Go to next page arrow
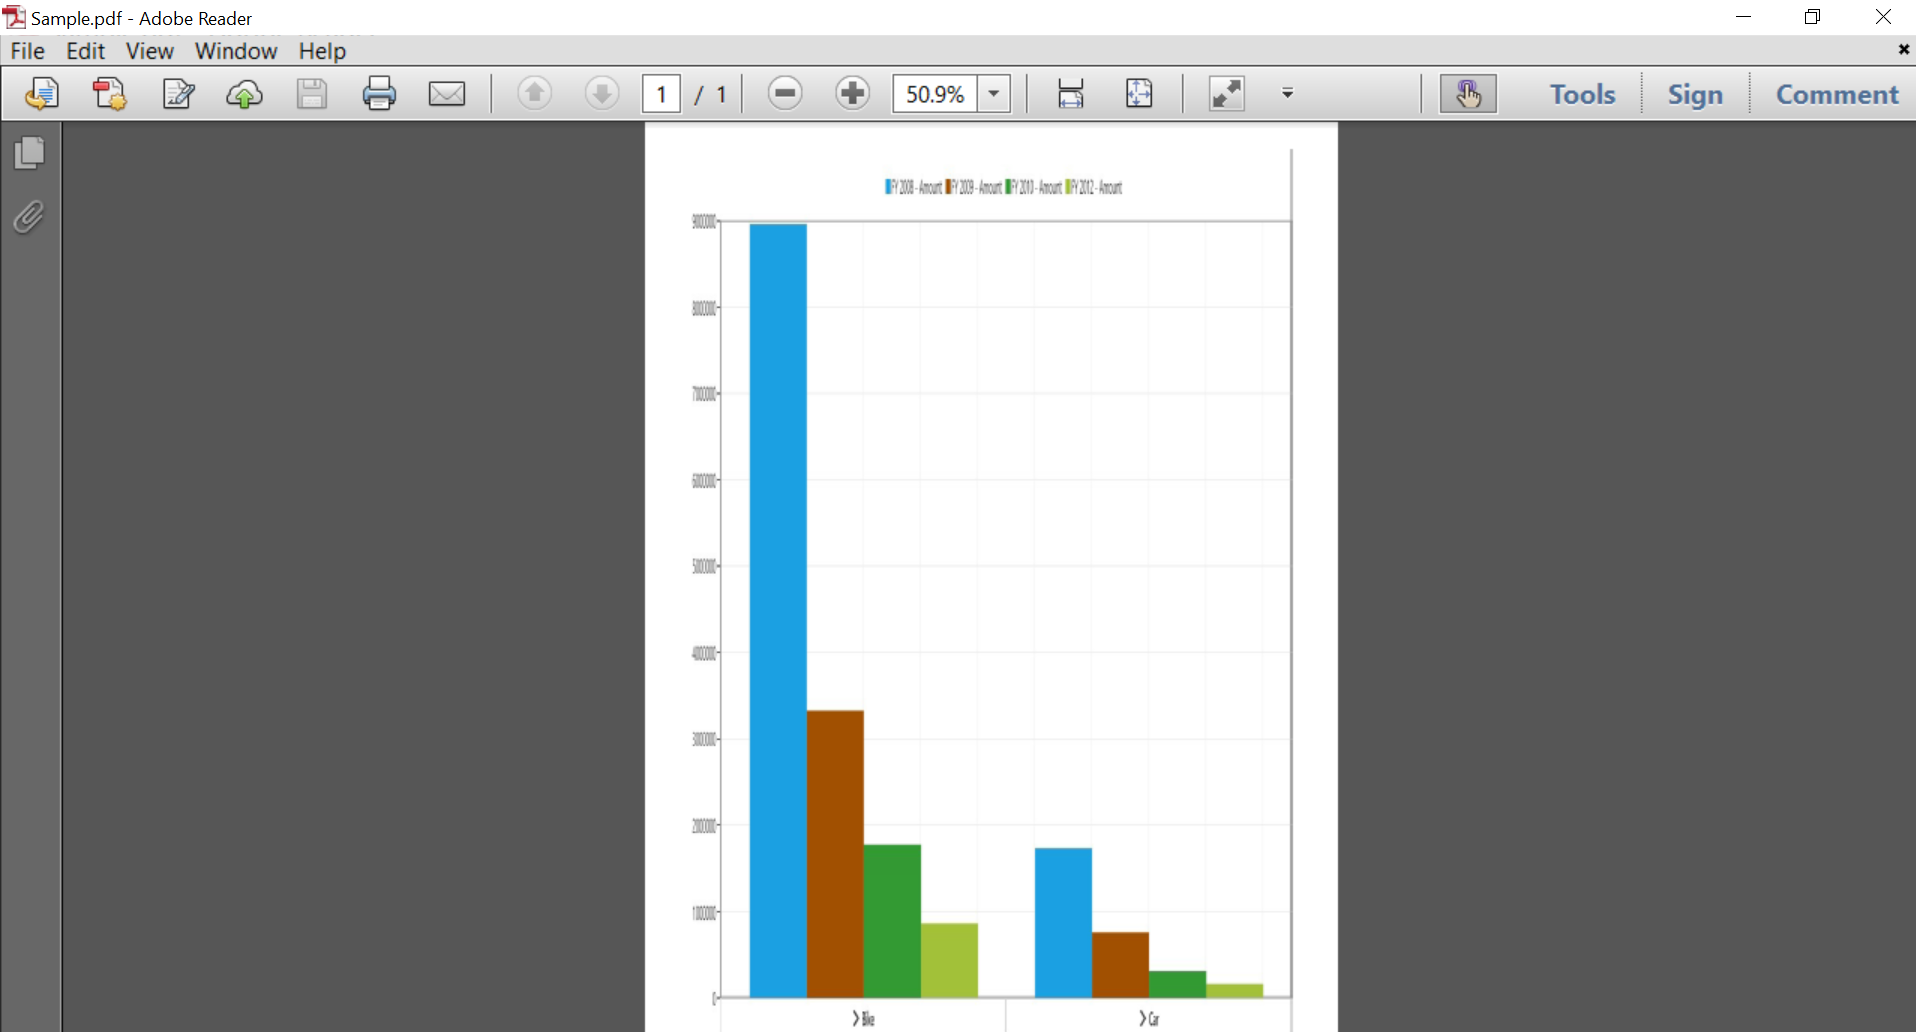The width and height of the screenshot is (1916, 1032). (602, 94)
